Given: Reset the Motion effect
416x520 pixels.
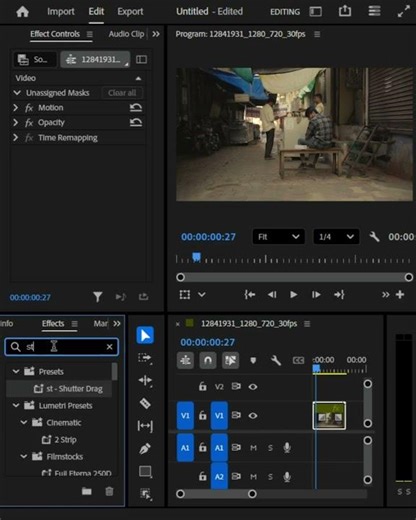Looking at the screenshot, I should coord(136,108).
